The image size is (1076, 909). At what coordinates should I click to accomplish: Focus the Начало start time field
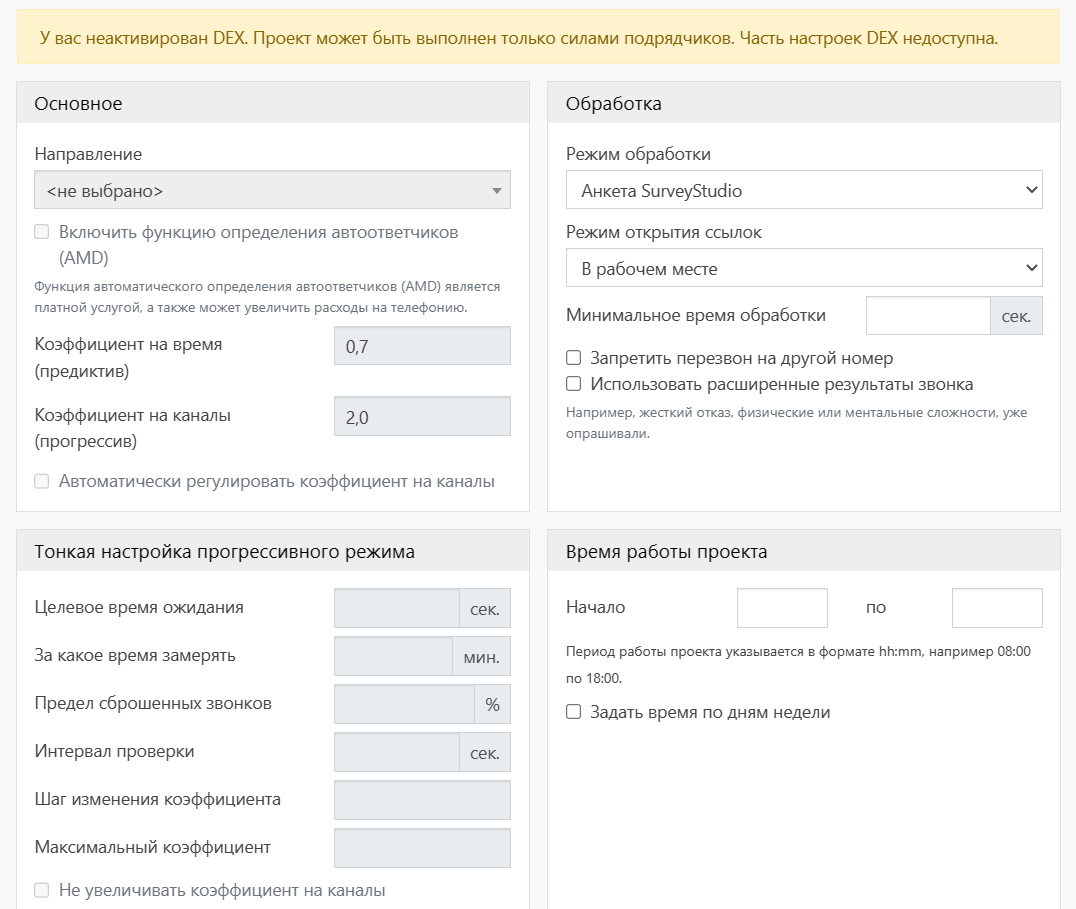[782, 608]
